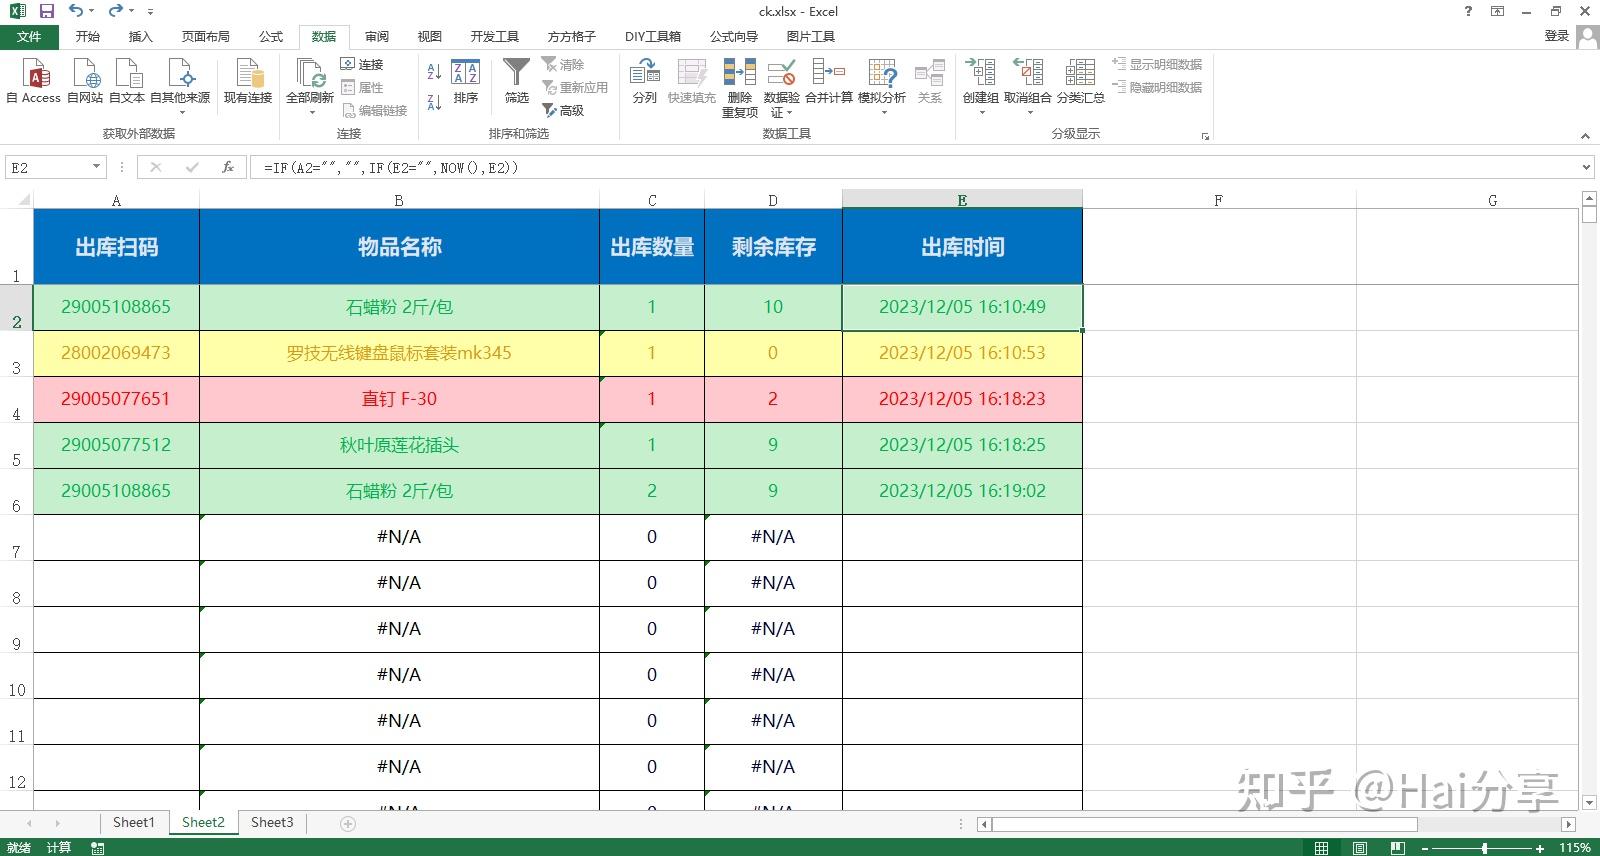Screen dimensions: 1600x856
Task: Click Properties (属性) in connections group
Action: pyautogui.click(x=362, y=87)
